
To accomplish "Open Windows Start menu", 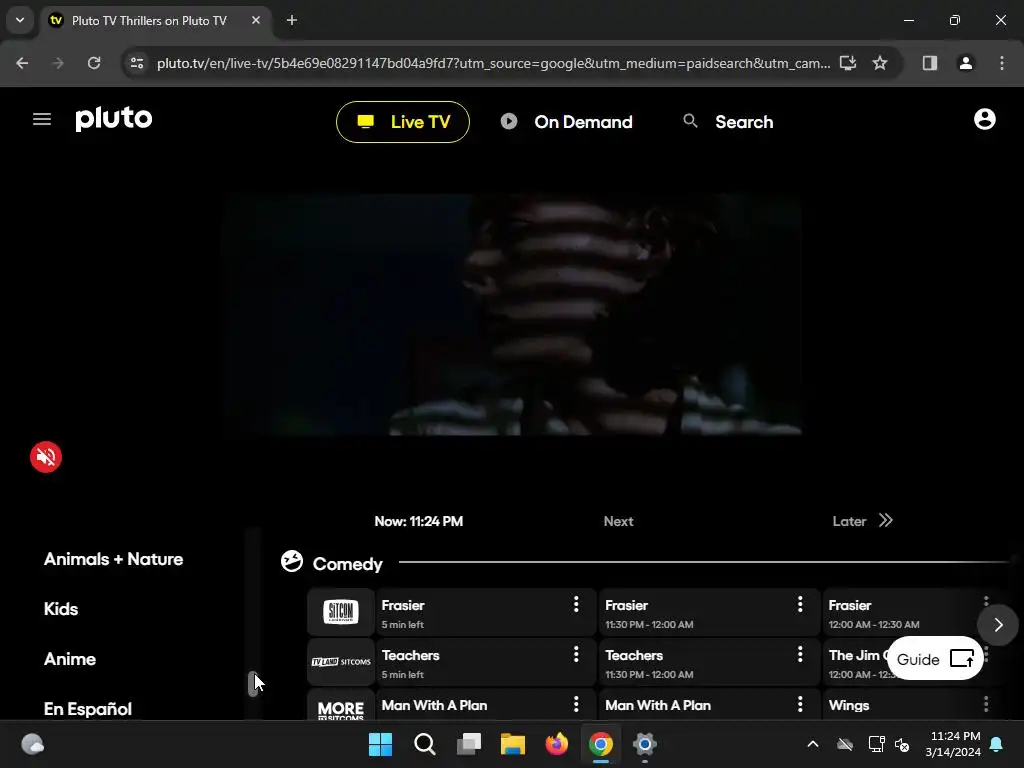I will (380, 744).
